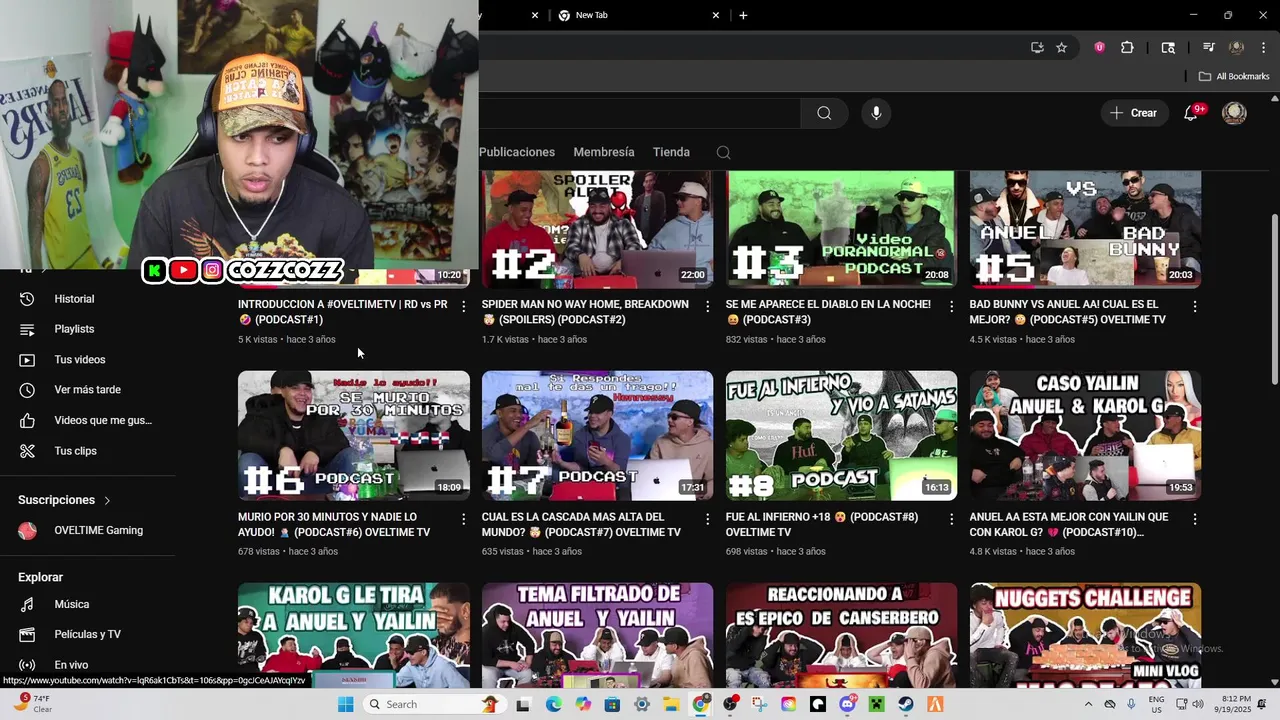This screenshot has width=1280, height=720.
Task: Switch to the Membresía channel tab
Action: (x=604, y=152)
